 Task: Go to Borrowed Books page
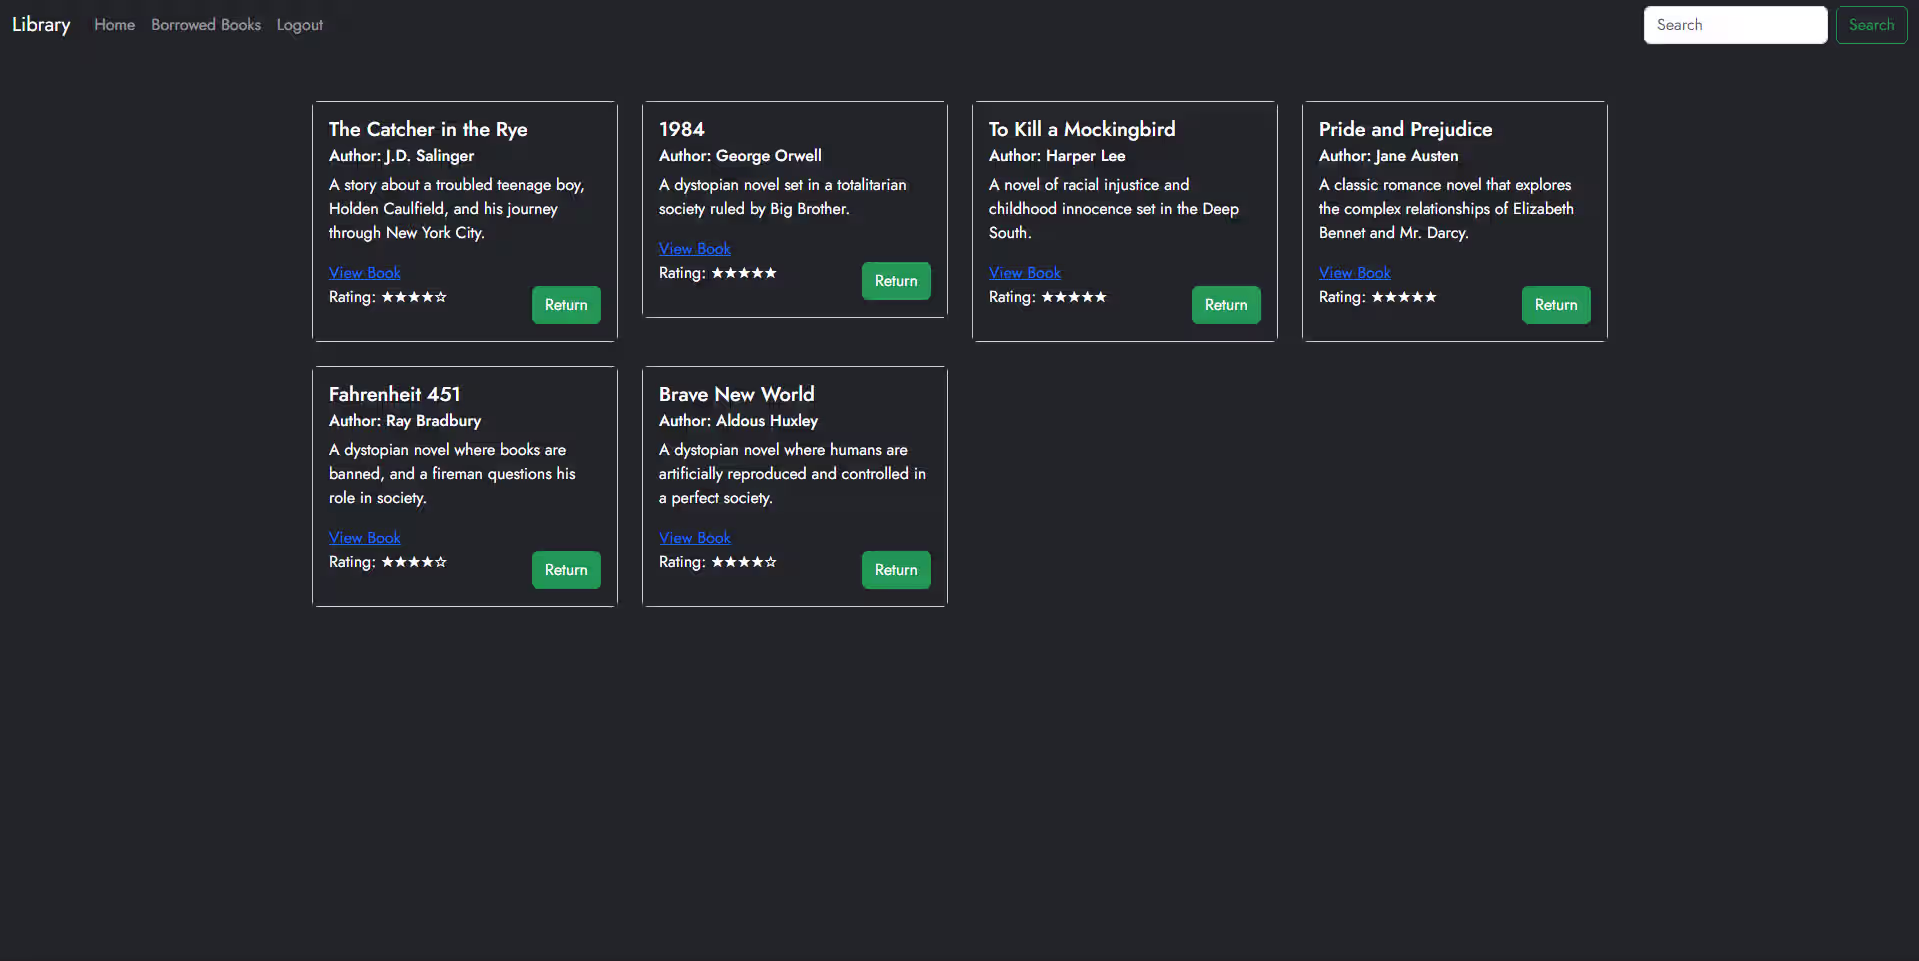pos(206,25)
